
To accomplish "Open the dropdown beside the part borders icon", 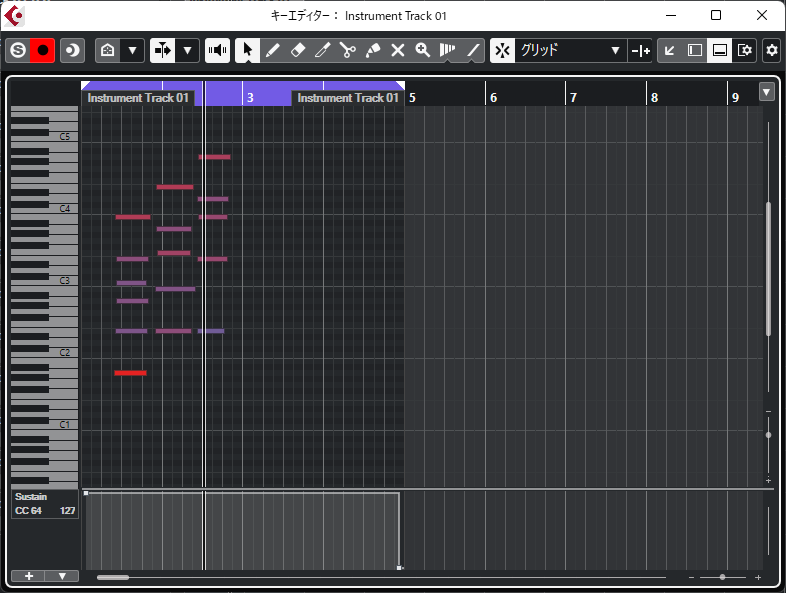I will tap(132, 50).
